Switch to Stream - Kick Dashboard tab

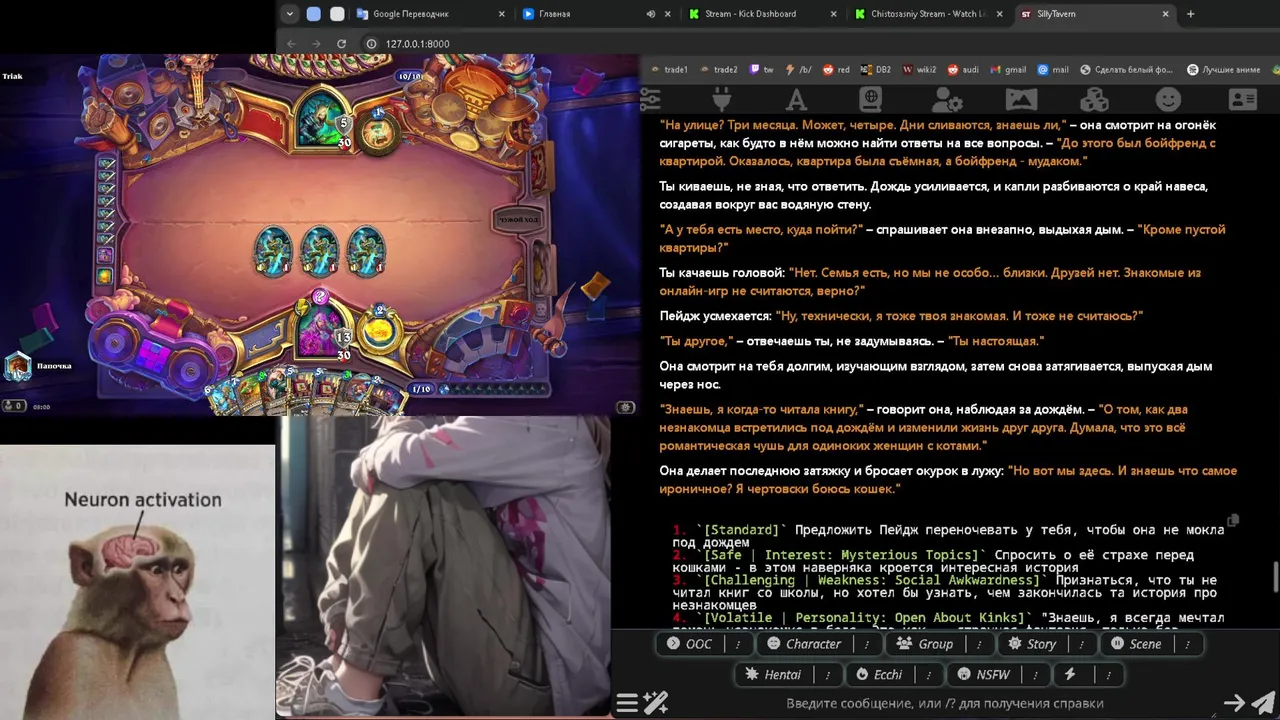coord(764,14)
